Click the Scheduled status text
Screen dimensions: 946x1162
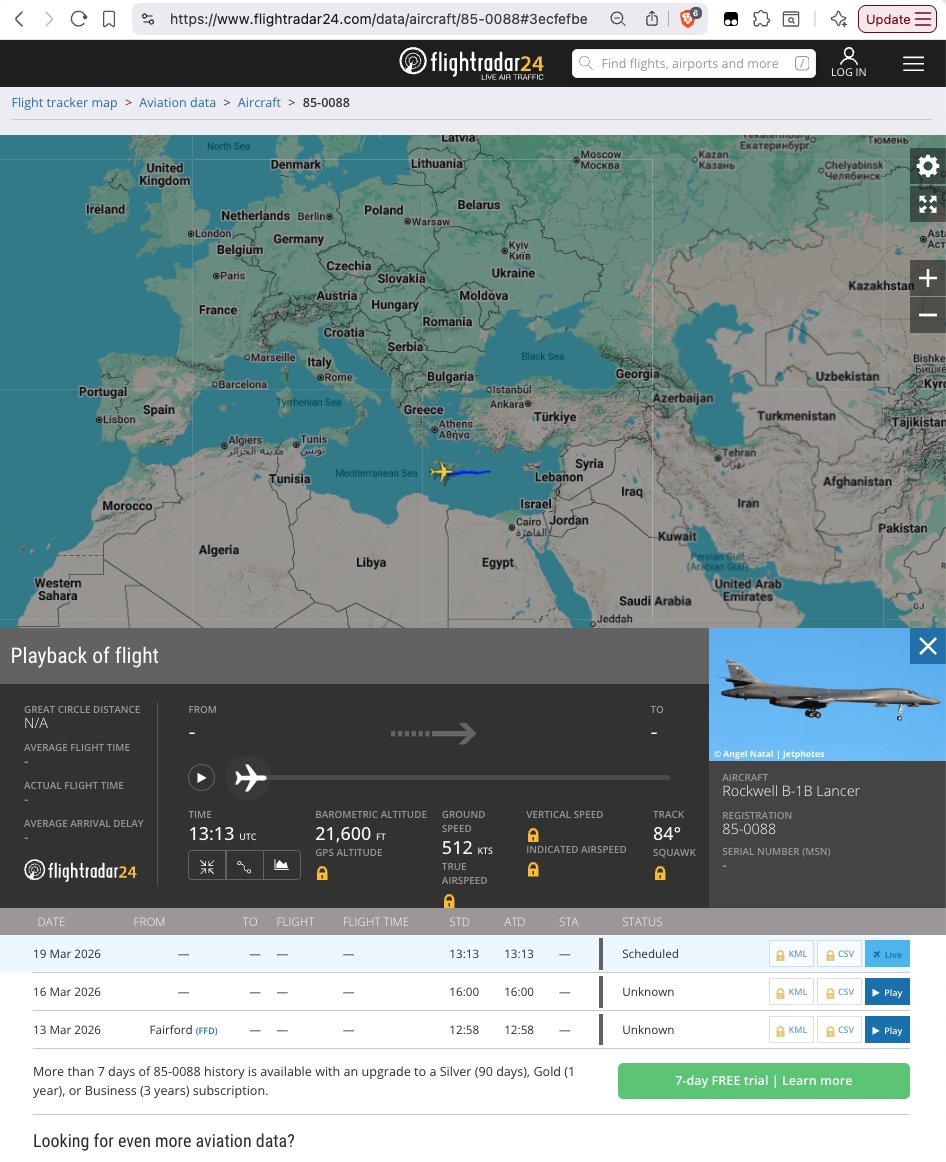(x=650, y=954)
